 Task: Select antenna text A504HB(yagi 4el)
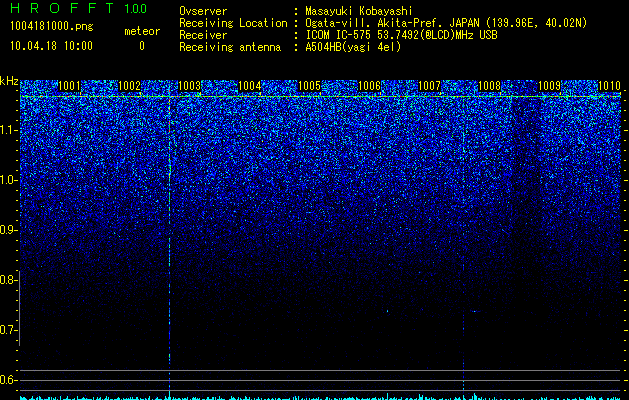(x=353, y=47)
